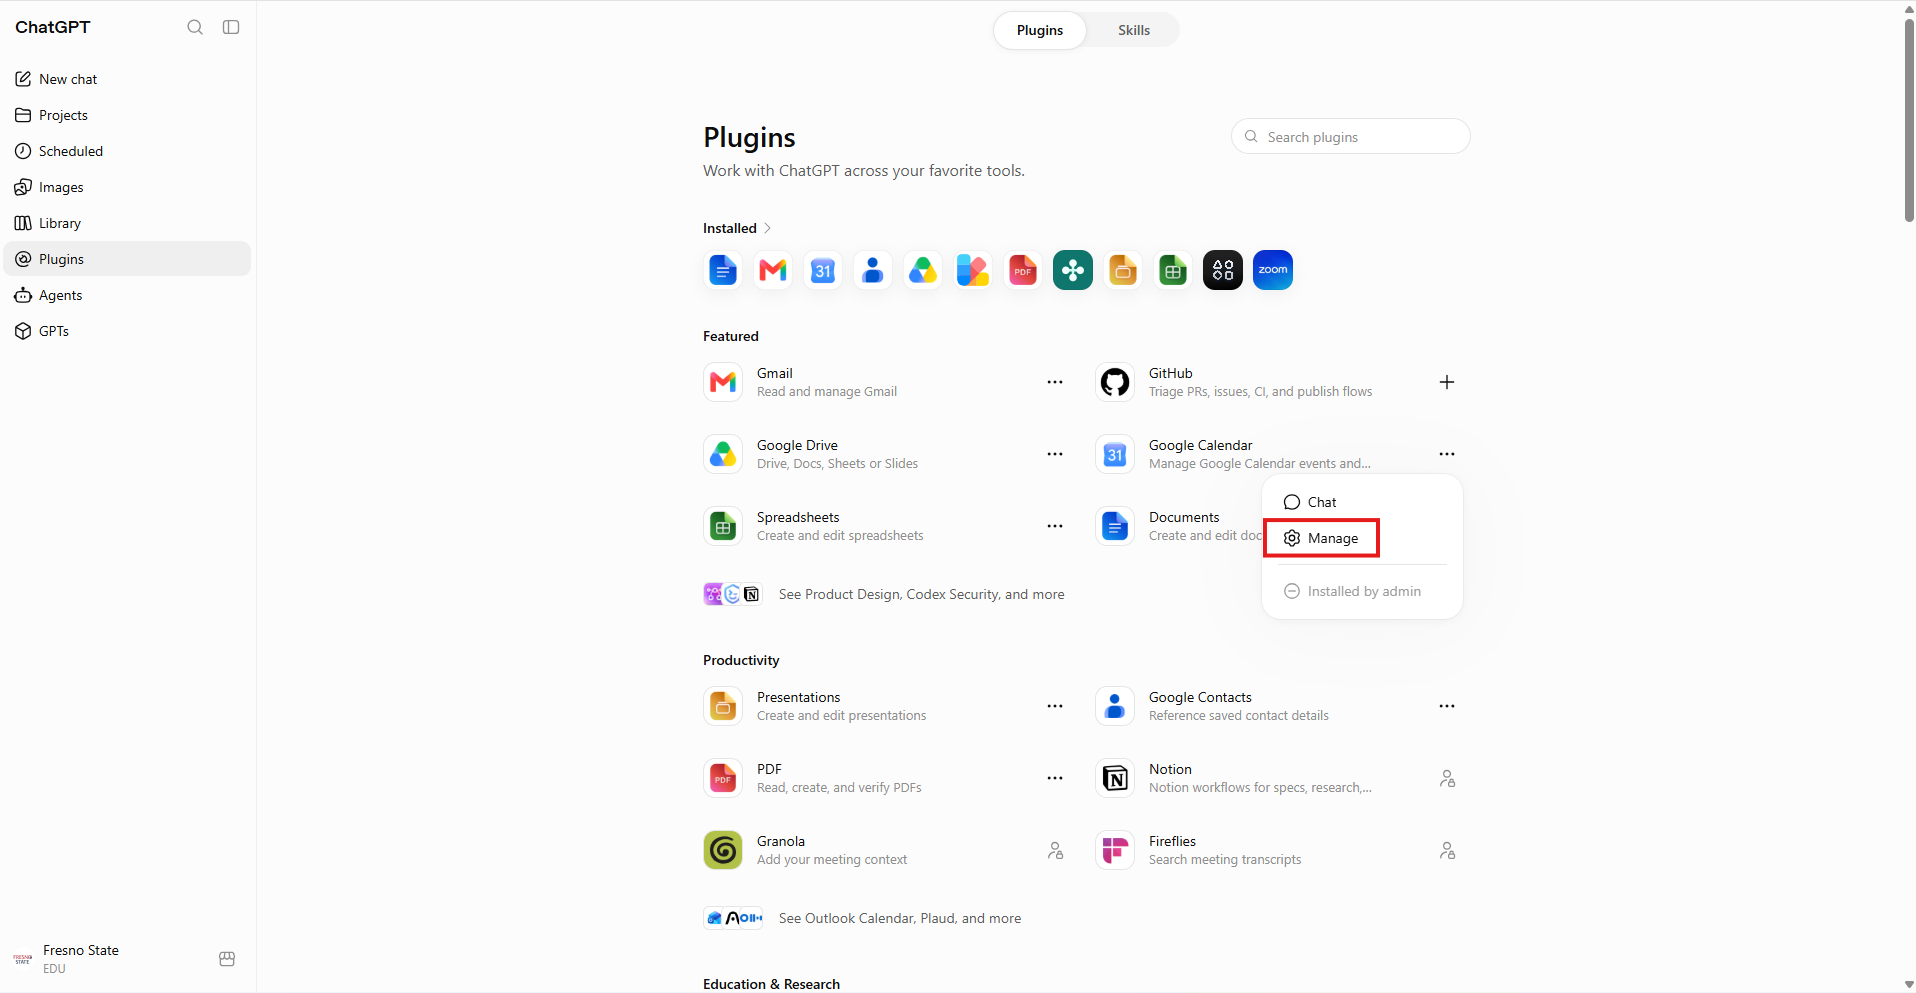Open the installed Gmail plugin icon
Image resolution: width=1916 pixels, height=993 pixels.
tap(773, 270)
